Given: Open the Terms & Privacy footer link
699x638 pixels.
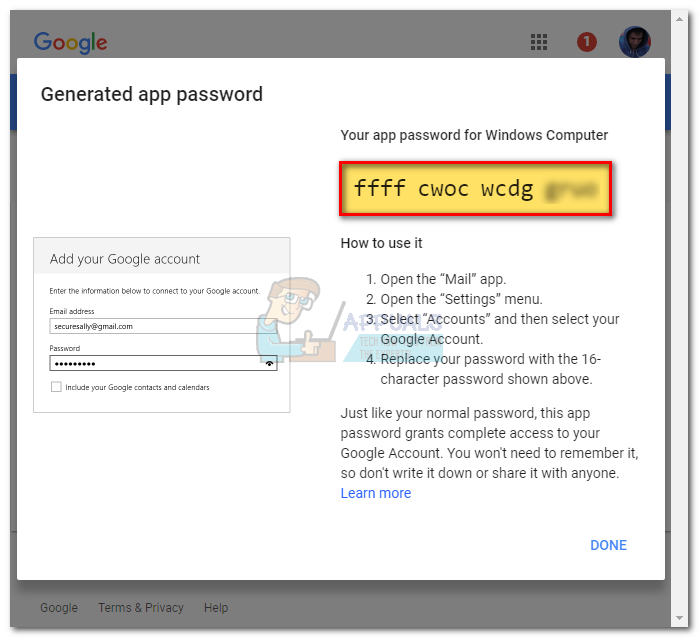Looking at the screenshot, I should point(141,608).
